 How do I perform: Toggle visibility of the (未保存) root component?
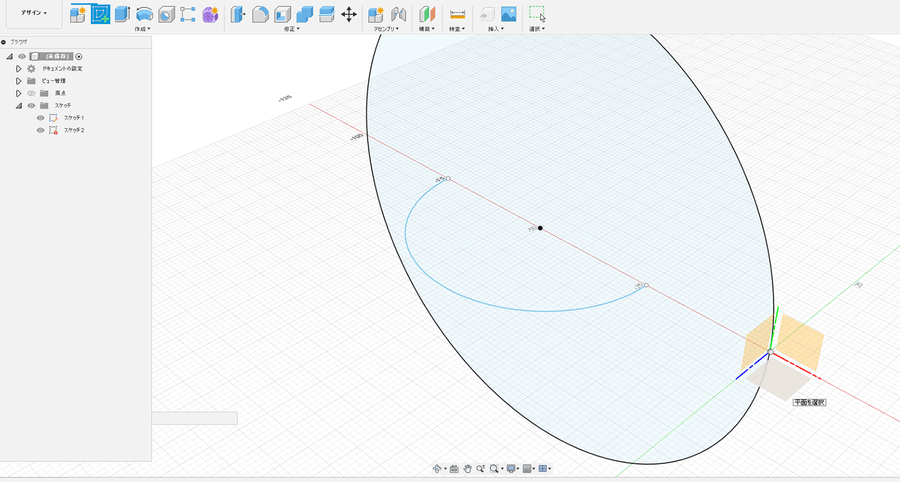pyautogui.click(x=22, y=56)
